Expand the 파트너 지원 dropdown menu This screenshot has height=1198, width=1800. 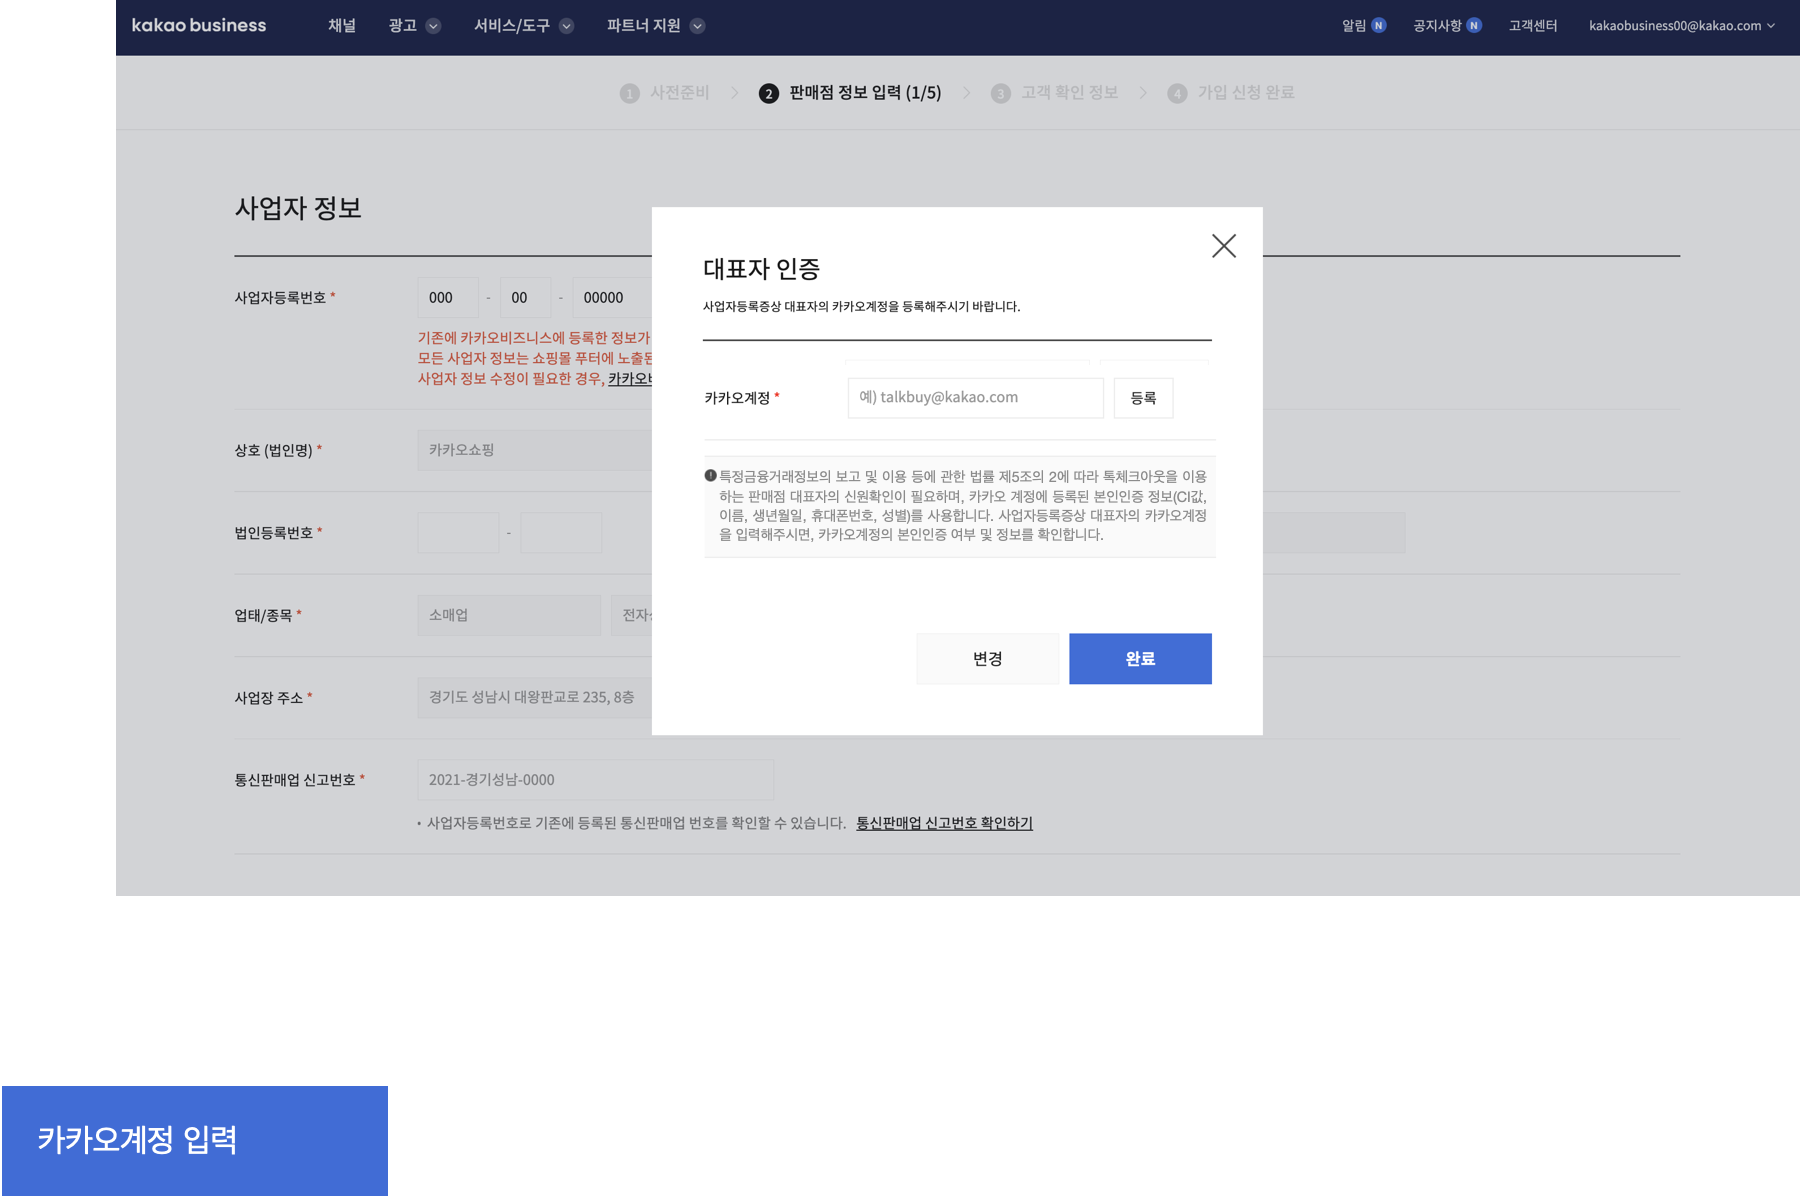pyautogui.click(x=655, y=26)
